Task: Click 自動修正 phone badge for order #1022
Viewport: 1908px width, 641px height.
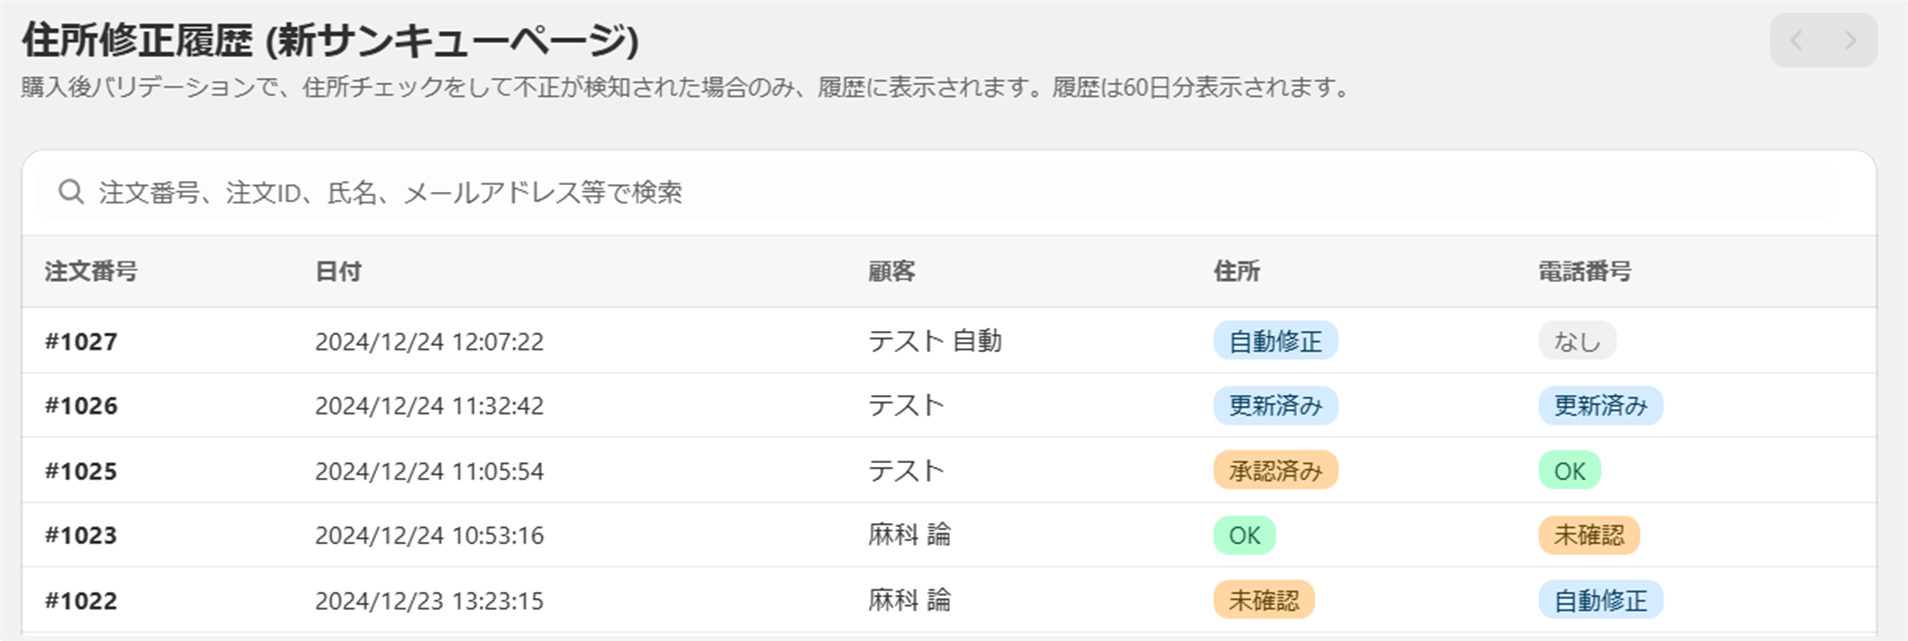Action: click(1600, 601)
